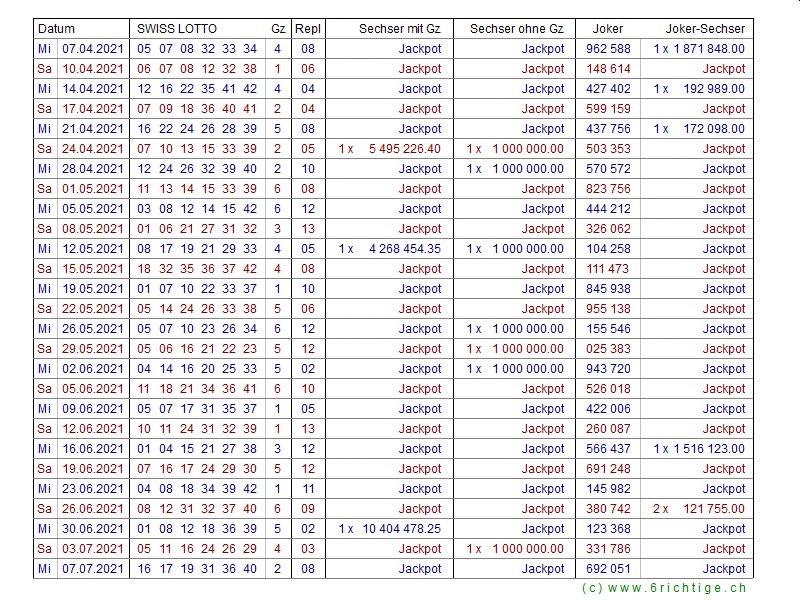This screenshot has height=600, width=800.
Task: Click the Repl column header
Action: pyautogui.click(x=308, y=29)
